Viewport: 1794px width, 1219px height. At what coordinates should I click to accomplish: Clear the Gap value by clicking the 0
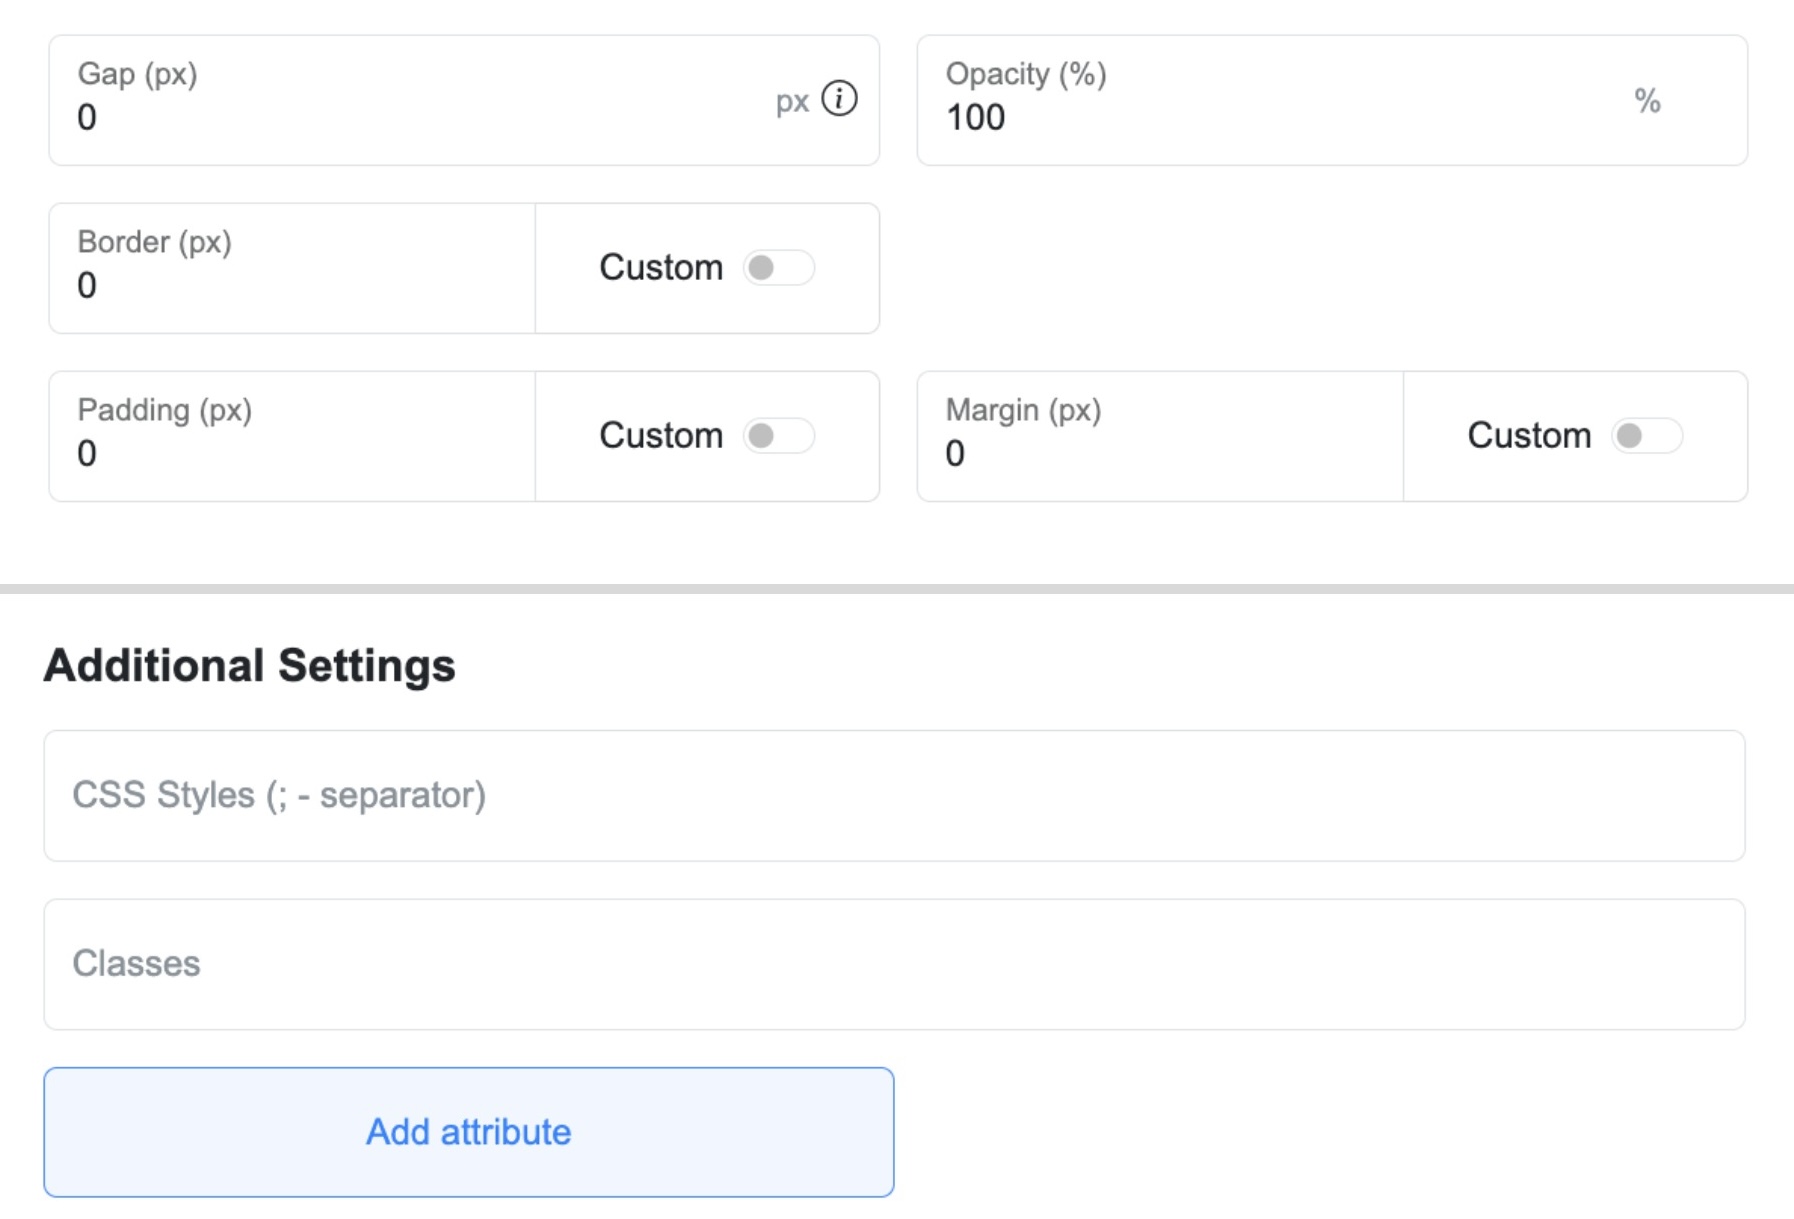pyautogui.click(x=86, y=118)
